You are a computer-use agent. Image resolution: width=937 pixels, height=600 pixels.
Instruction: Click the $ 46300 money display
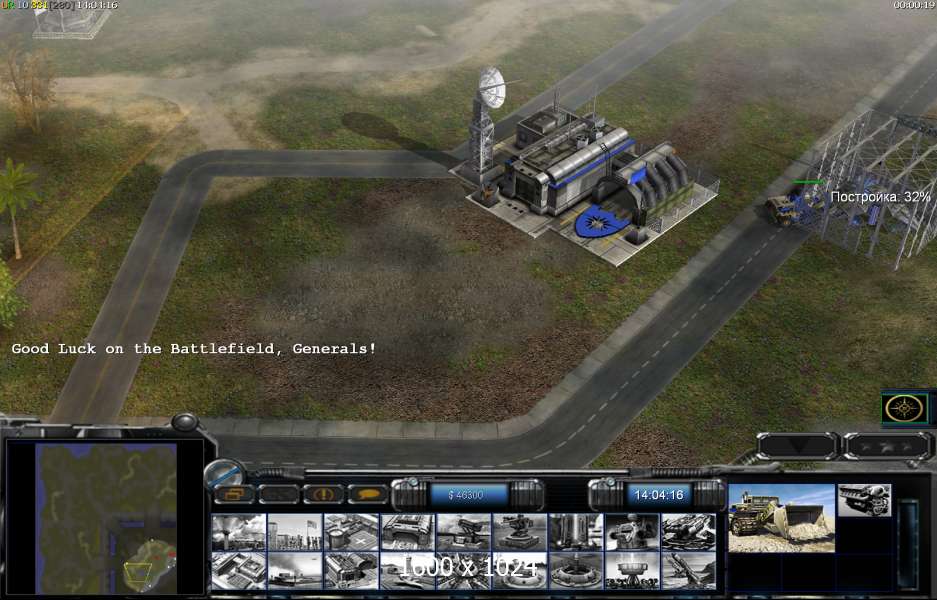click(x=468, y=495)
